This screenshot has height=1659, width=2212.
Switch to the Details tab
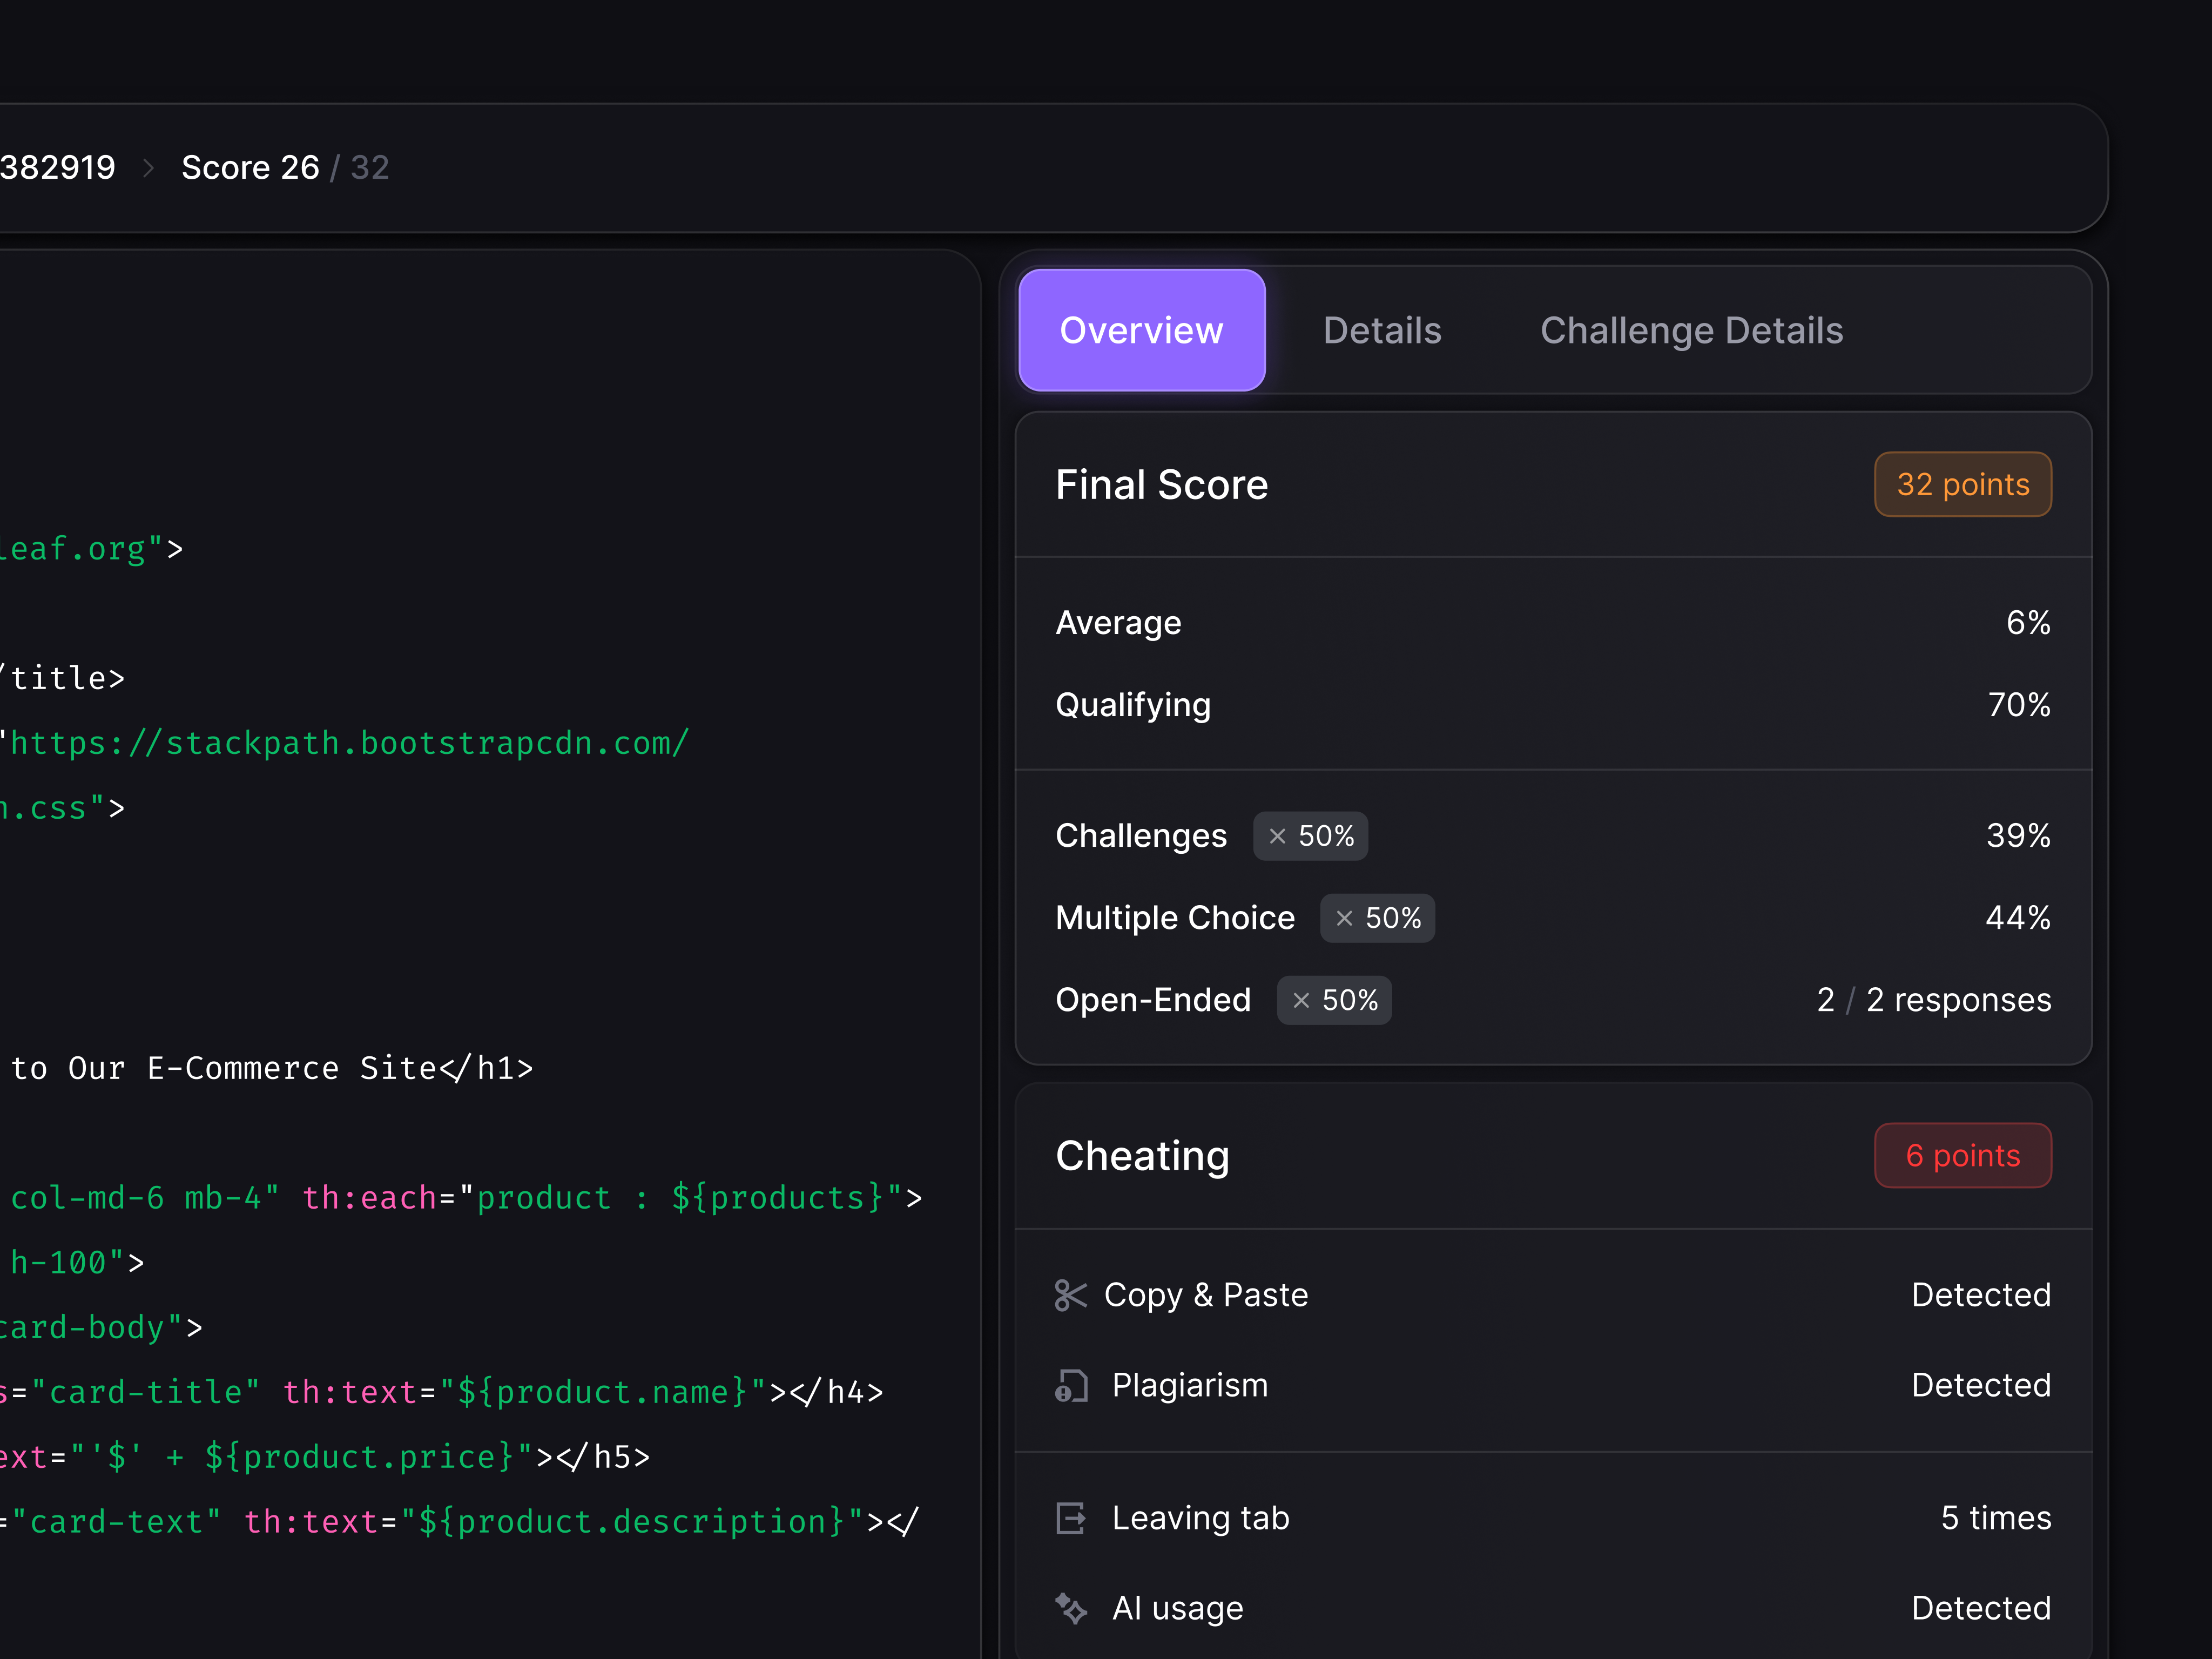(1382, 330)
